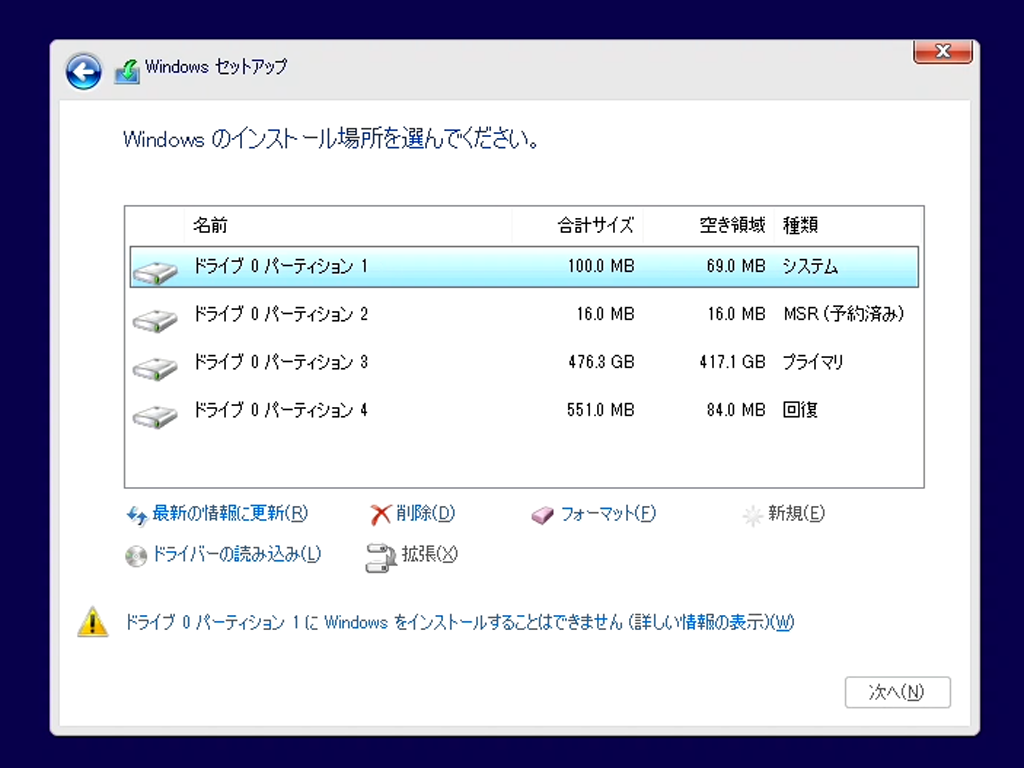
Task: Click the MSR (予約済み) type cell
Action: pyautogui.click(x=844, y=314)
